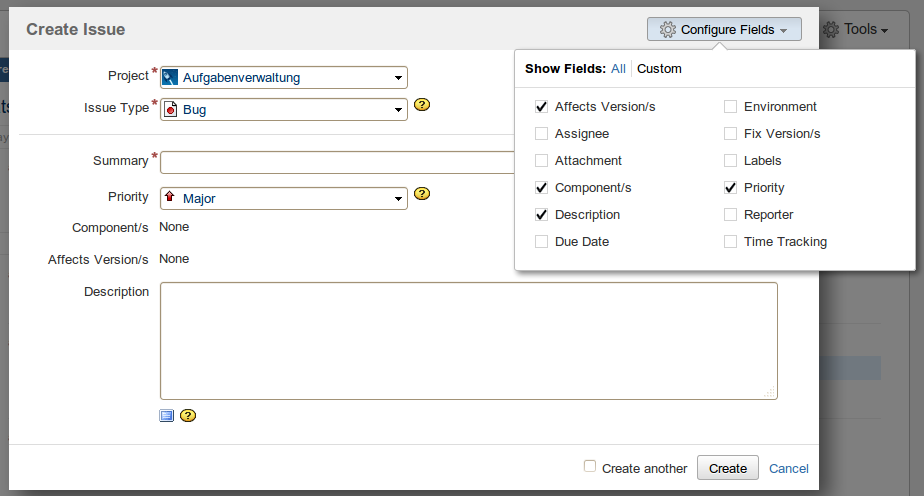Image resolution: width=924 pixels, height=496 pixels.
Task: Select the All fields tab
Action: (618, 69)
